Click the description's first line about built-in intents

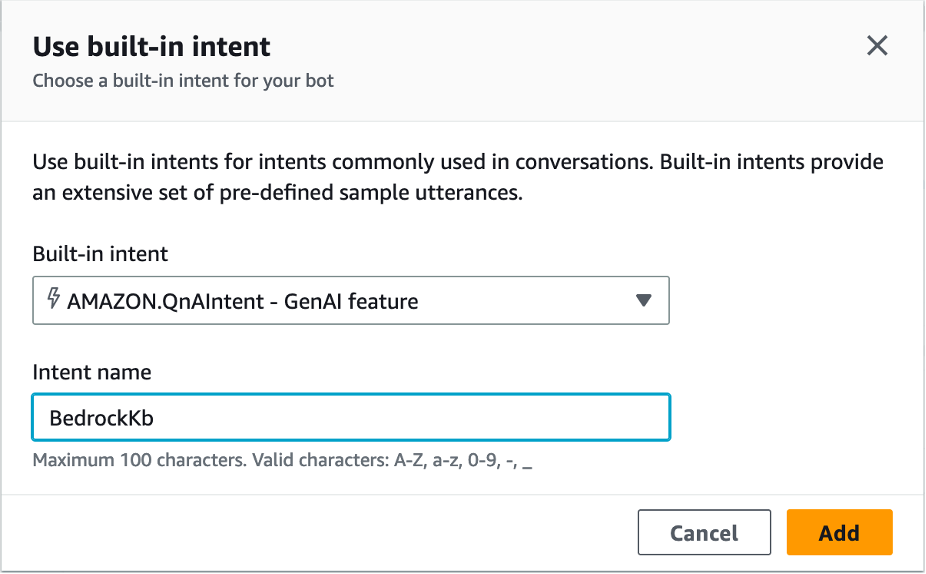pyautogui.click(x=458, y=162)
